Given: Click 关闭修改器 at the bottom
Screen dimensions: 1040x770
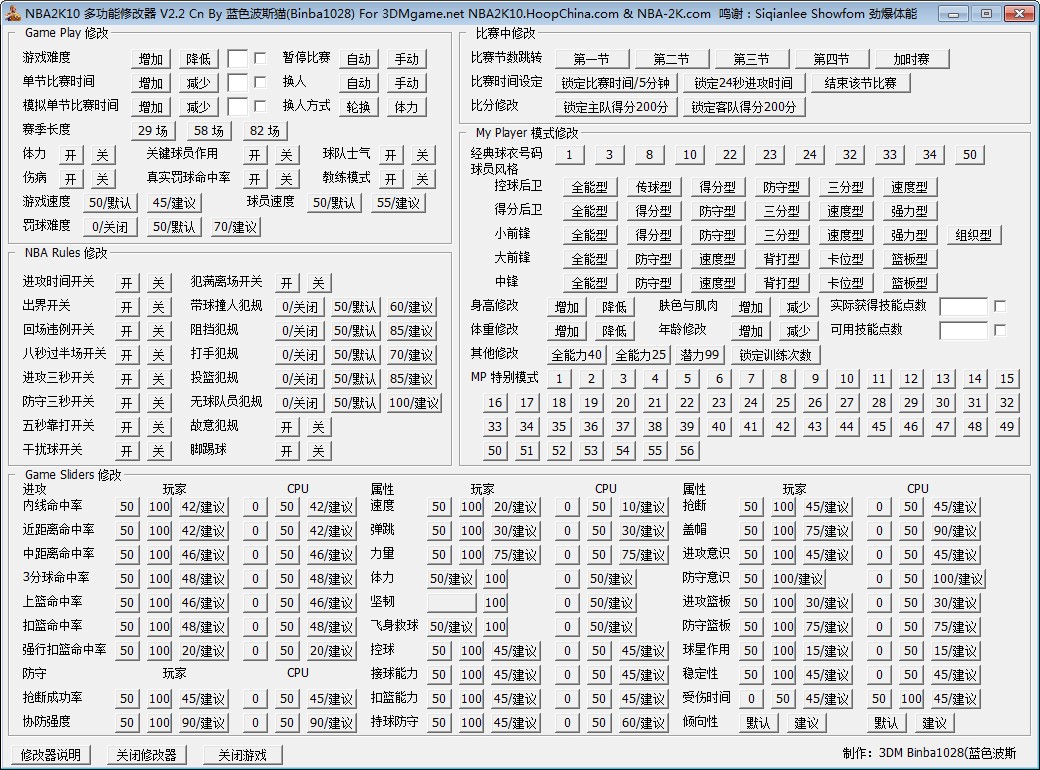Looking at the screenshot, I should [146, 755].
